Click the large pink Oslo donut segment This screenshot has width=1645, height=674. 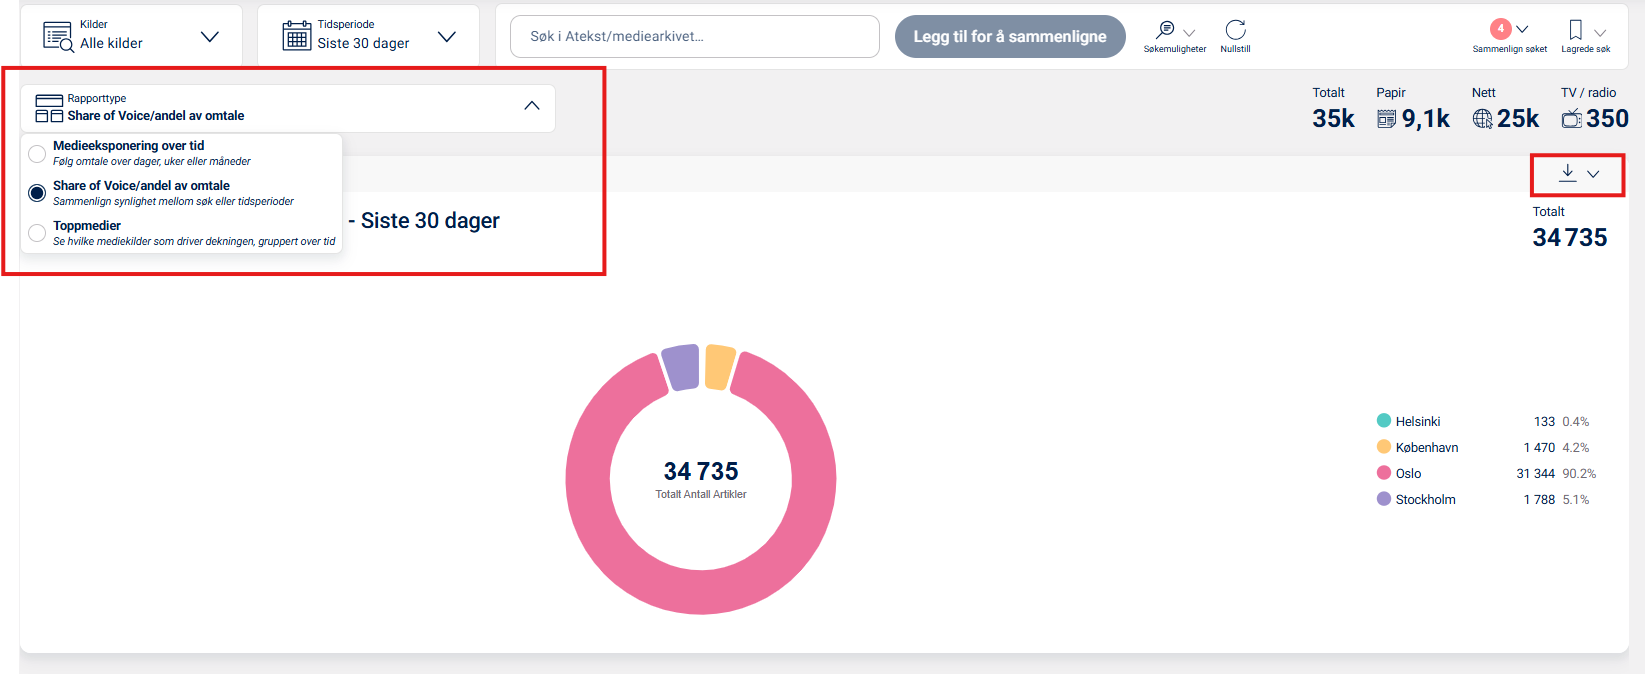click(x=701, y=591)
